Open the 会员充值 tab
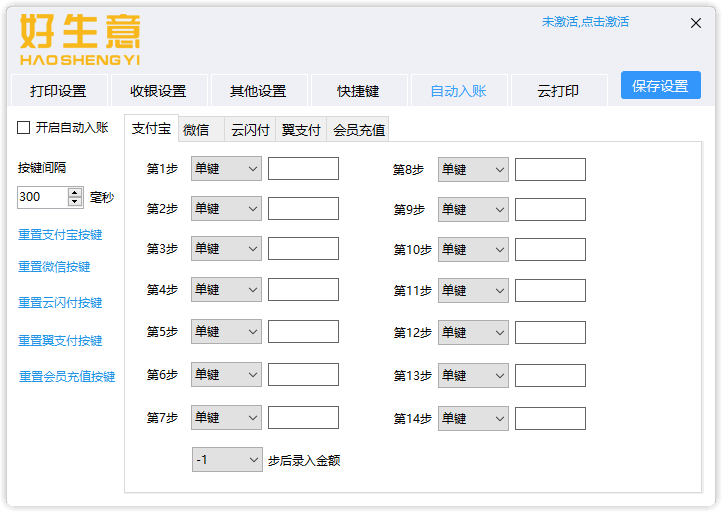Screen dimensions: 722x512 point(358,130)
